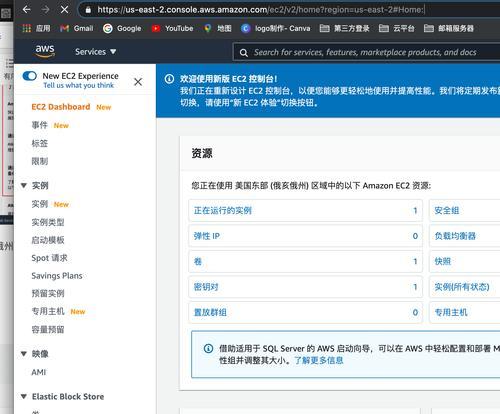Click the AWS logo home icon
The image size is (500, 414).
coord(45,51)
